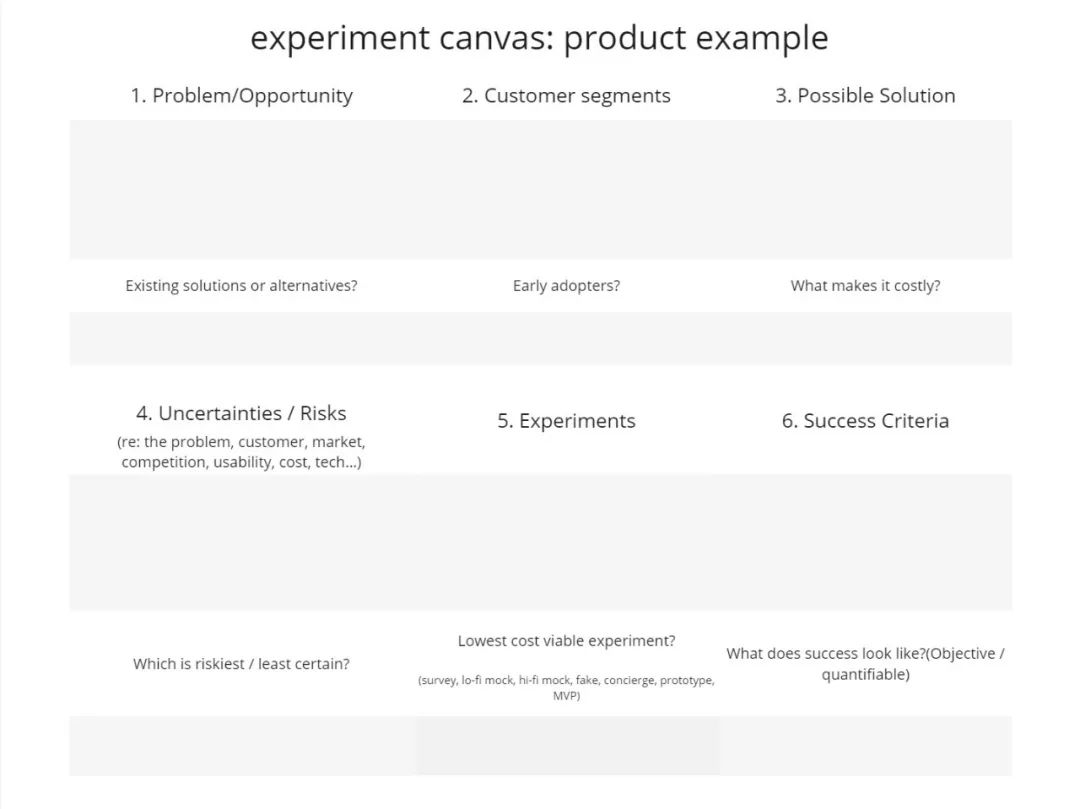1080x809 pixels.
Task: Select the '3. Possible Solution' heading
Action: [x=865, y=96]
